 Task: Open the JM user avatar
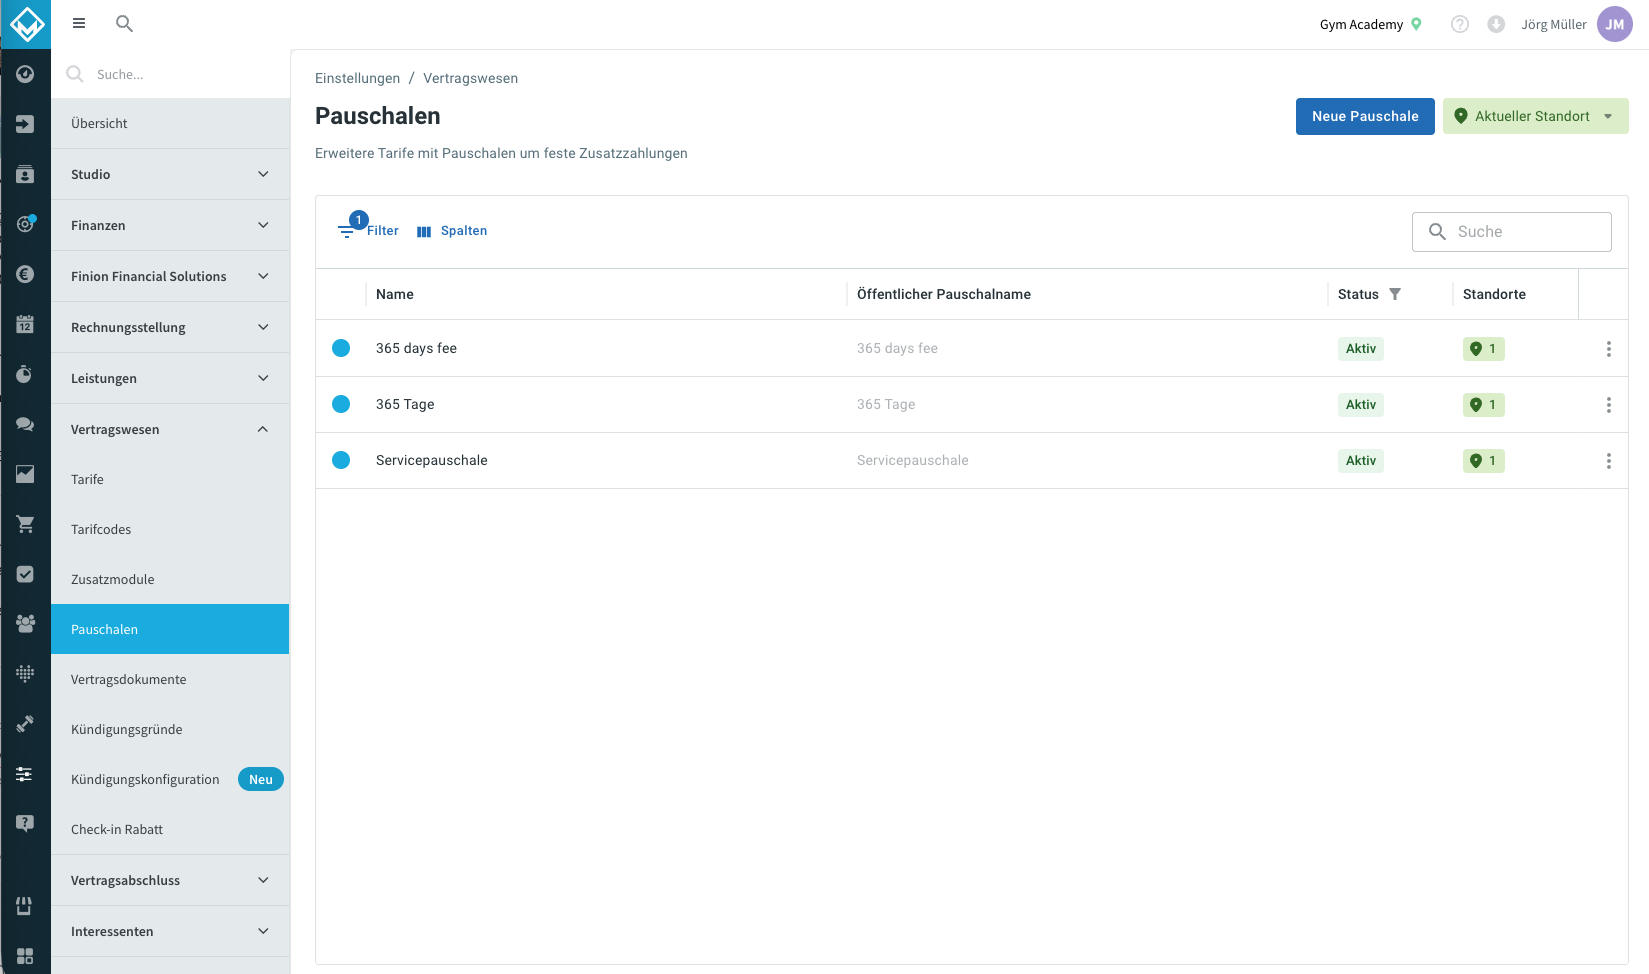(1615, 24)
